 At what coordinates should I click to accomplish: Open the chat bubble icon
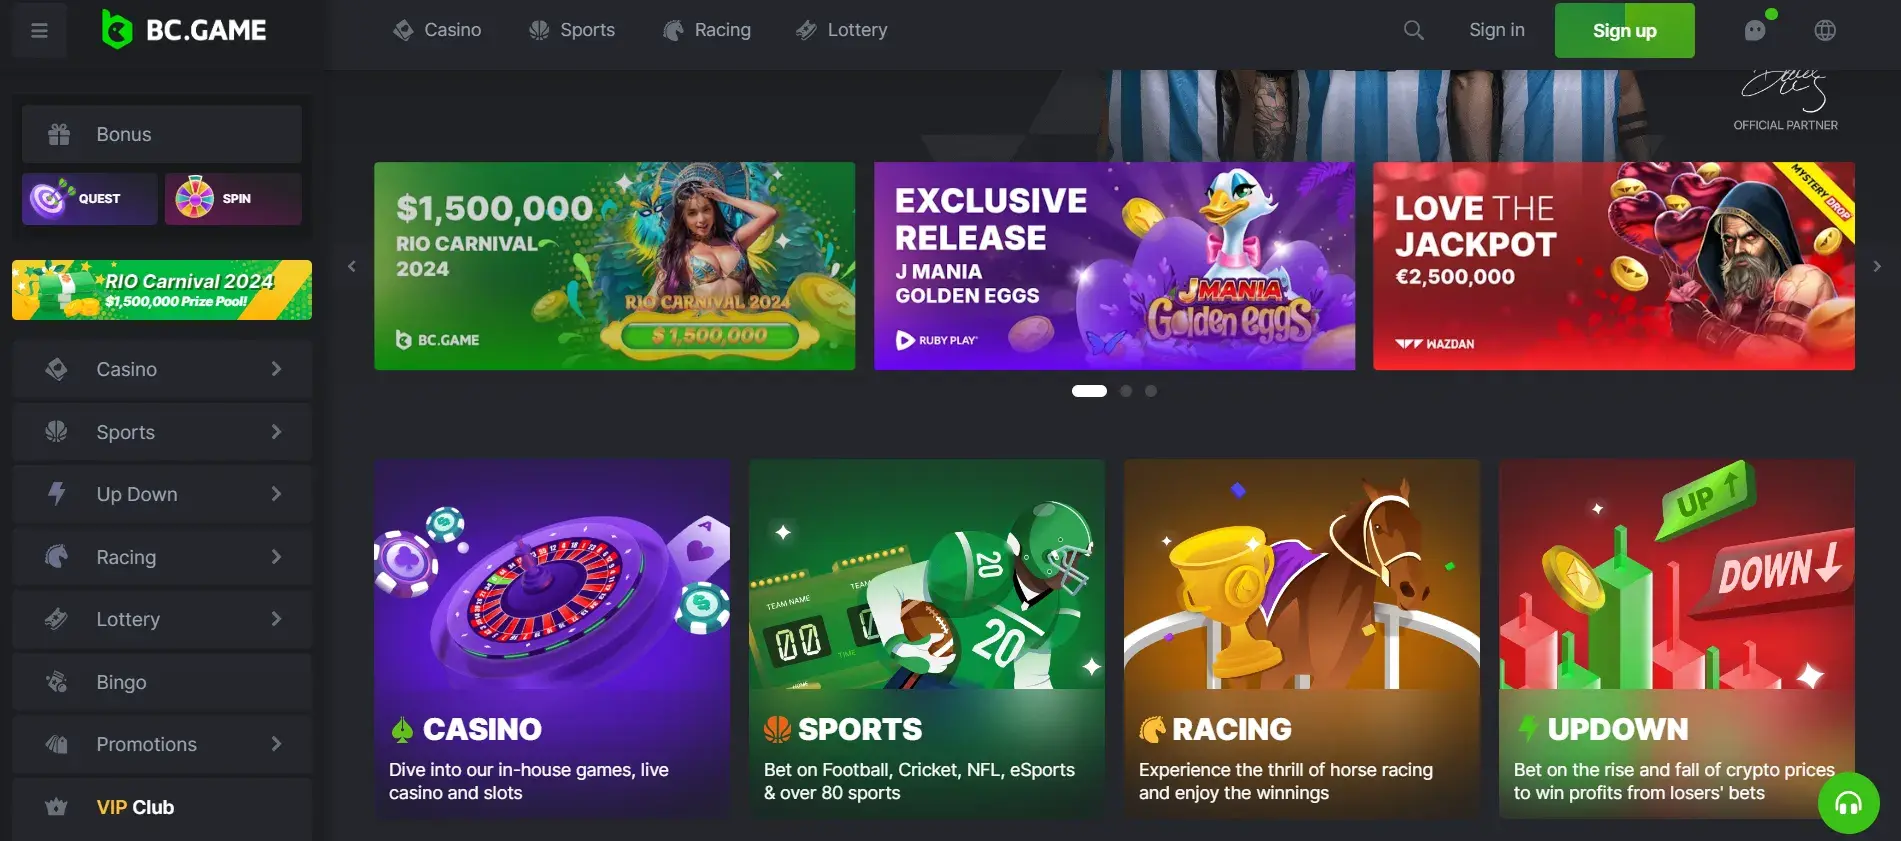[1755, 30]
